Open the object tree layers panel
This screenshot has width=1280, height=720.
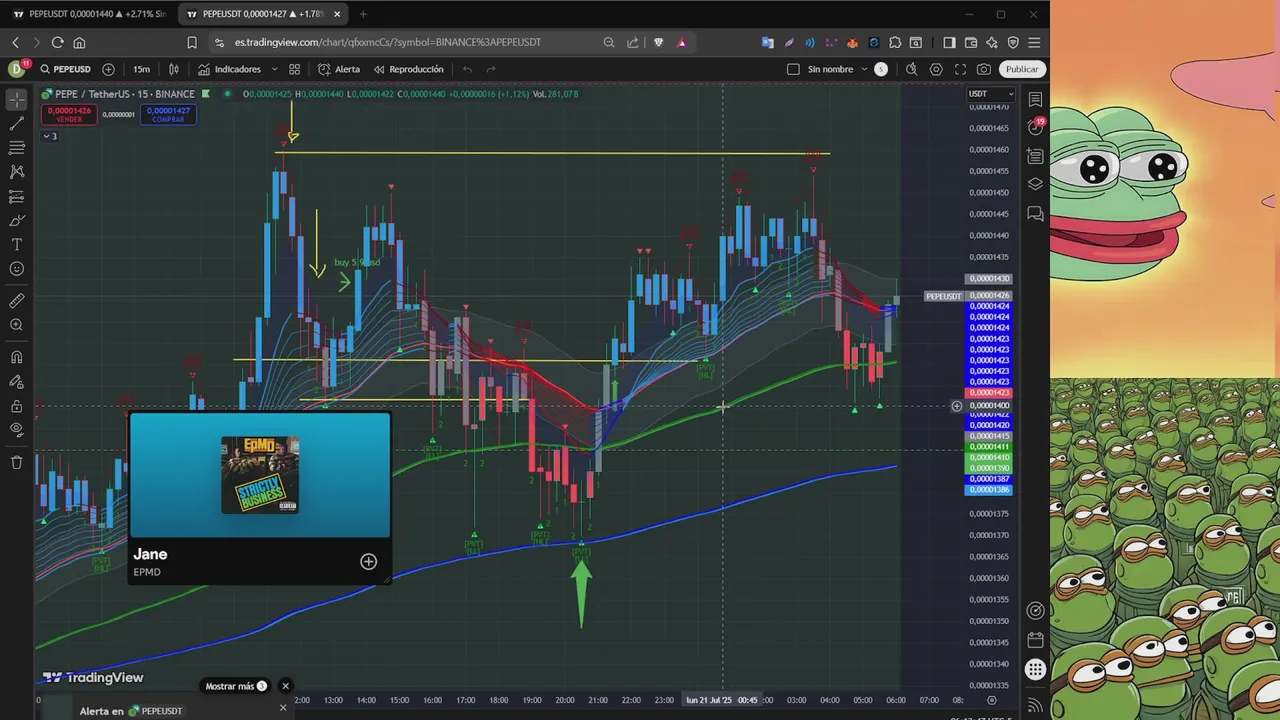point(1035,184)
